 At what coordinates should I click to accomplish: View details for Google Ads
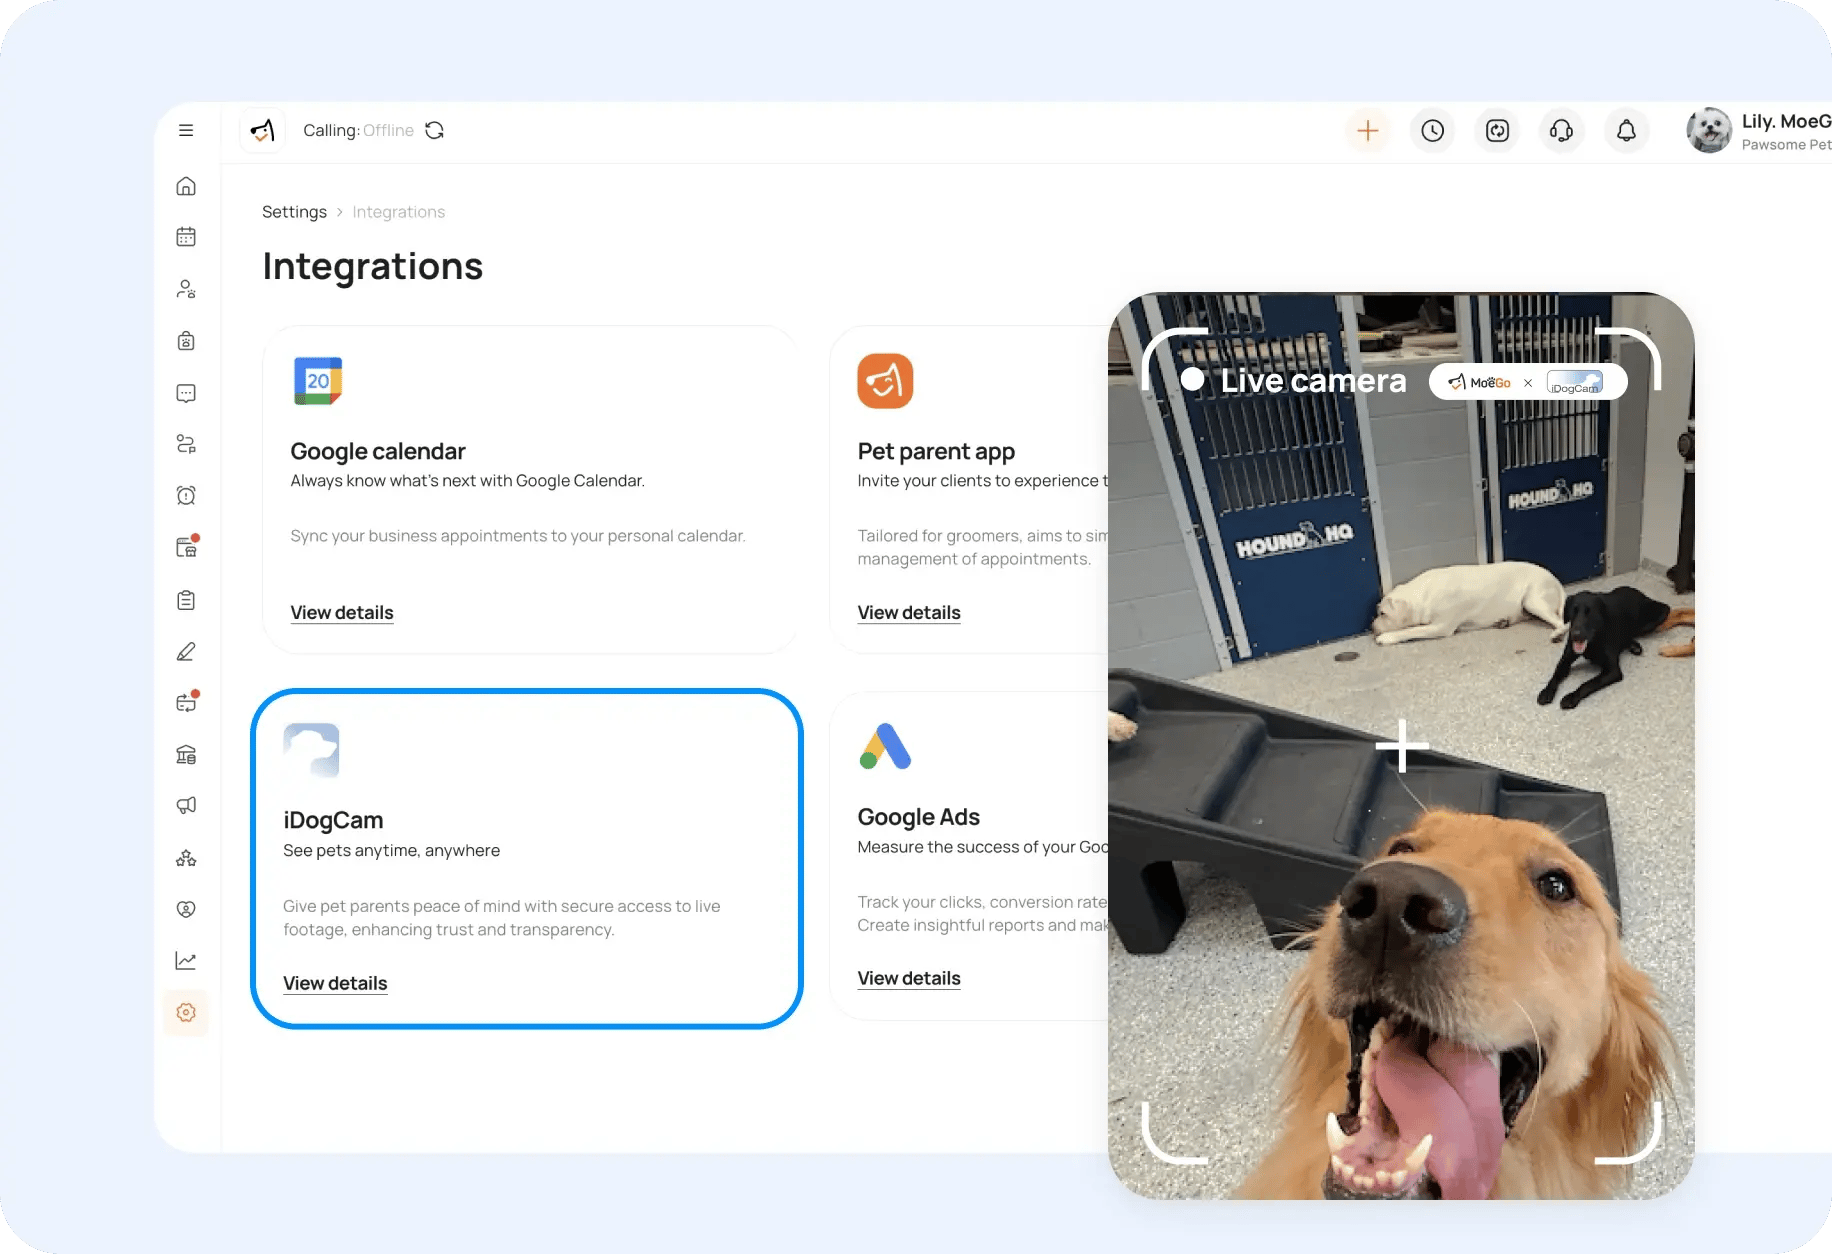[x=909, y=978]
